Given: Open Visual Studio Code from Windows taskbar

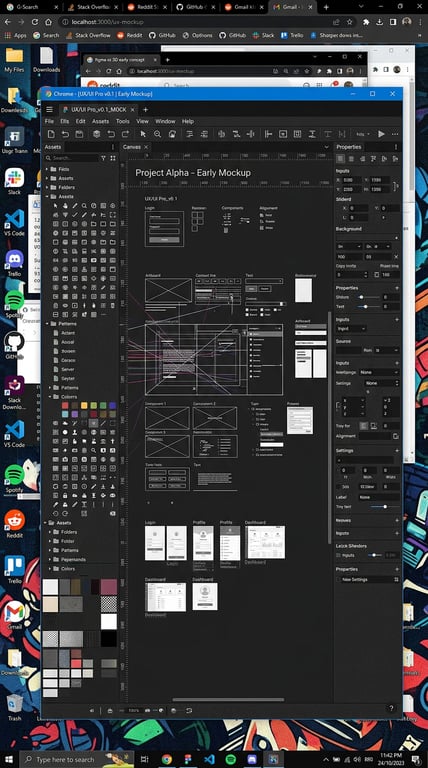Looking at the screenshot, I should click(209, 759).
